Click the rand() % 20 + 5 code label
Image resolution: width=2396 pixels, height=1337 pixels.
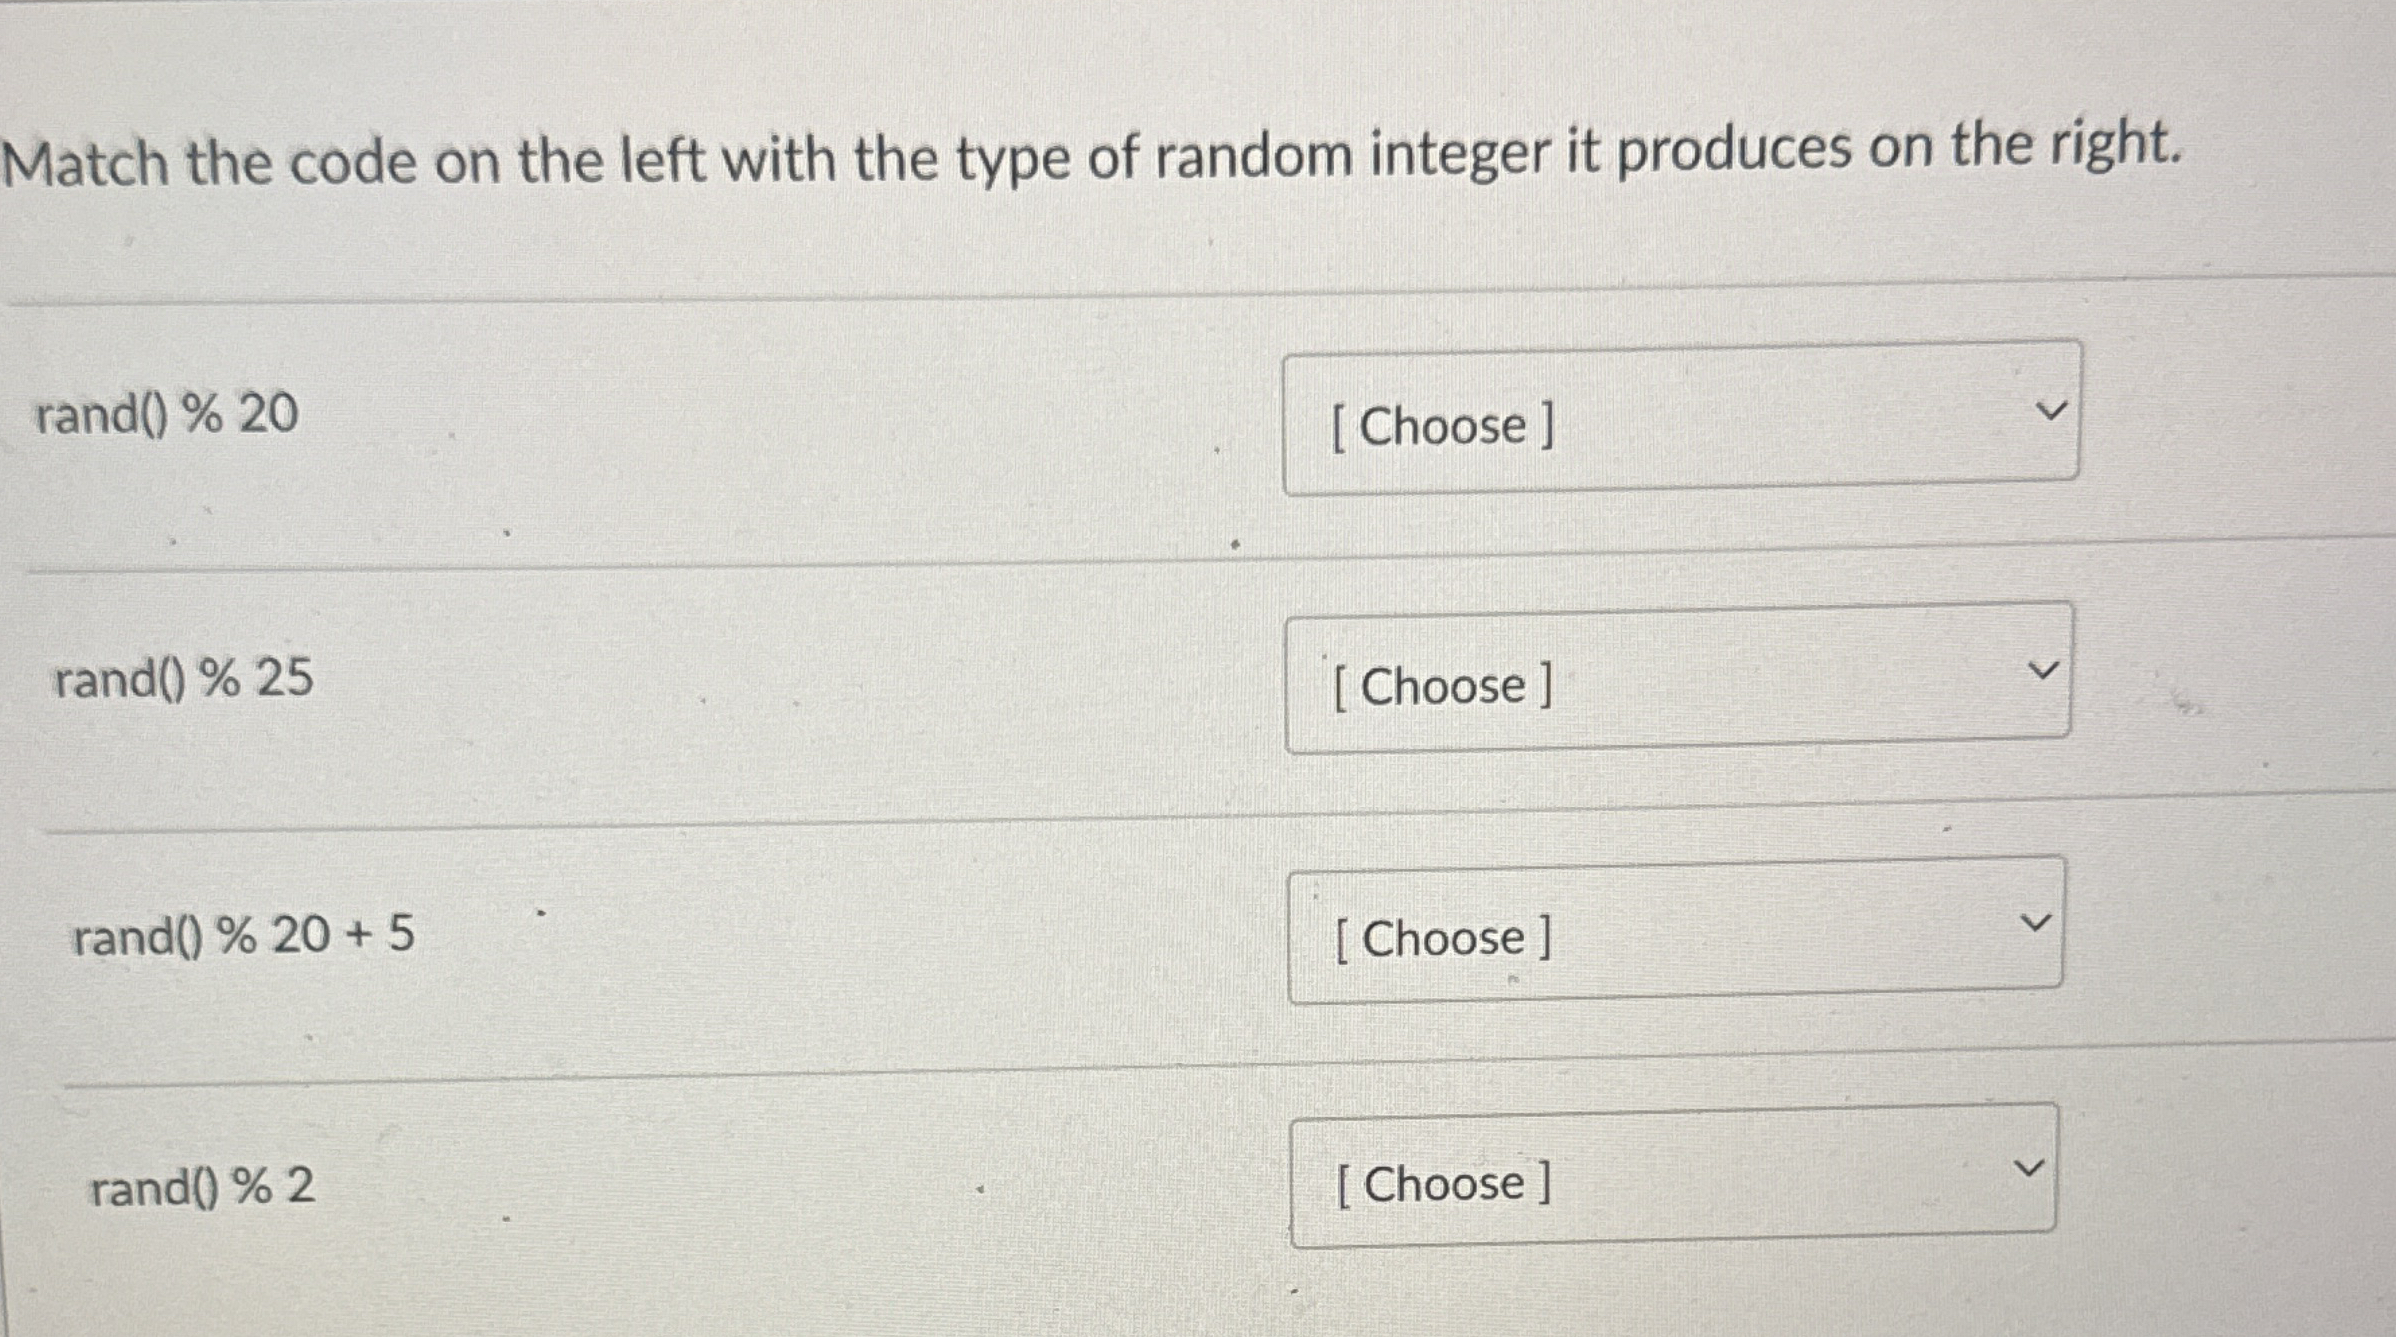(x=242, y=931)
